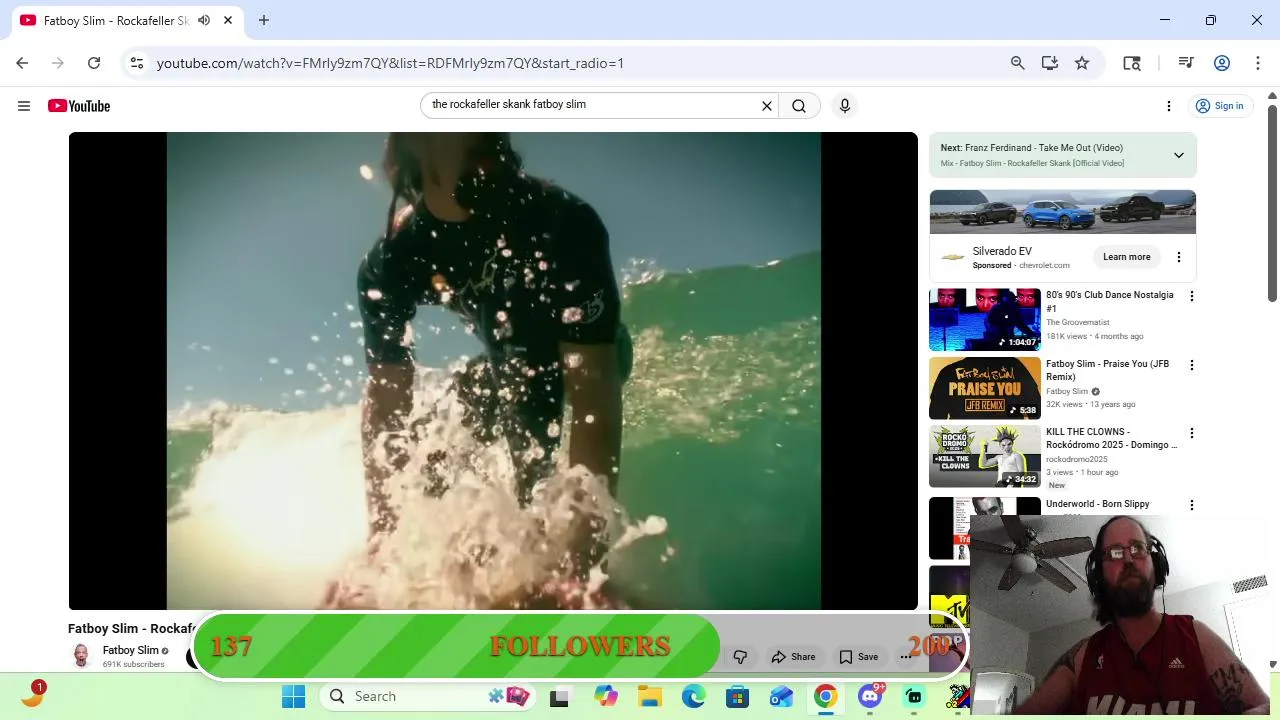
Task: Open Fatboy Slim channel avatar
Action: point(81,656)
